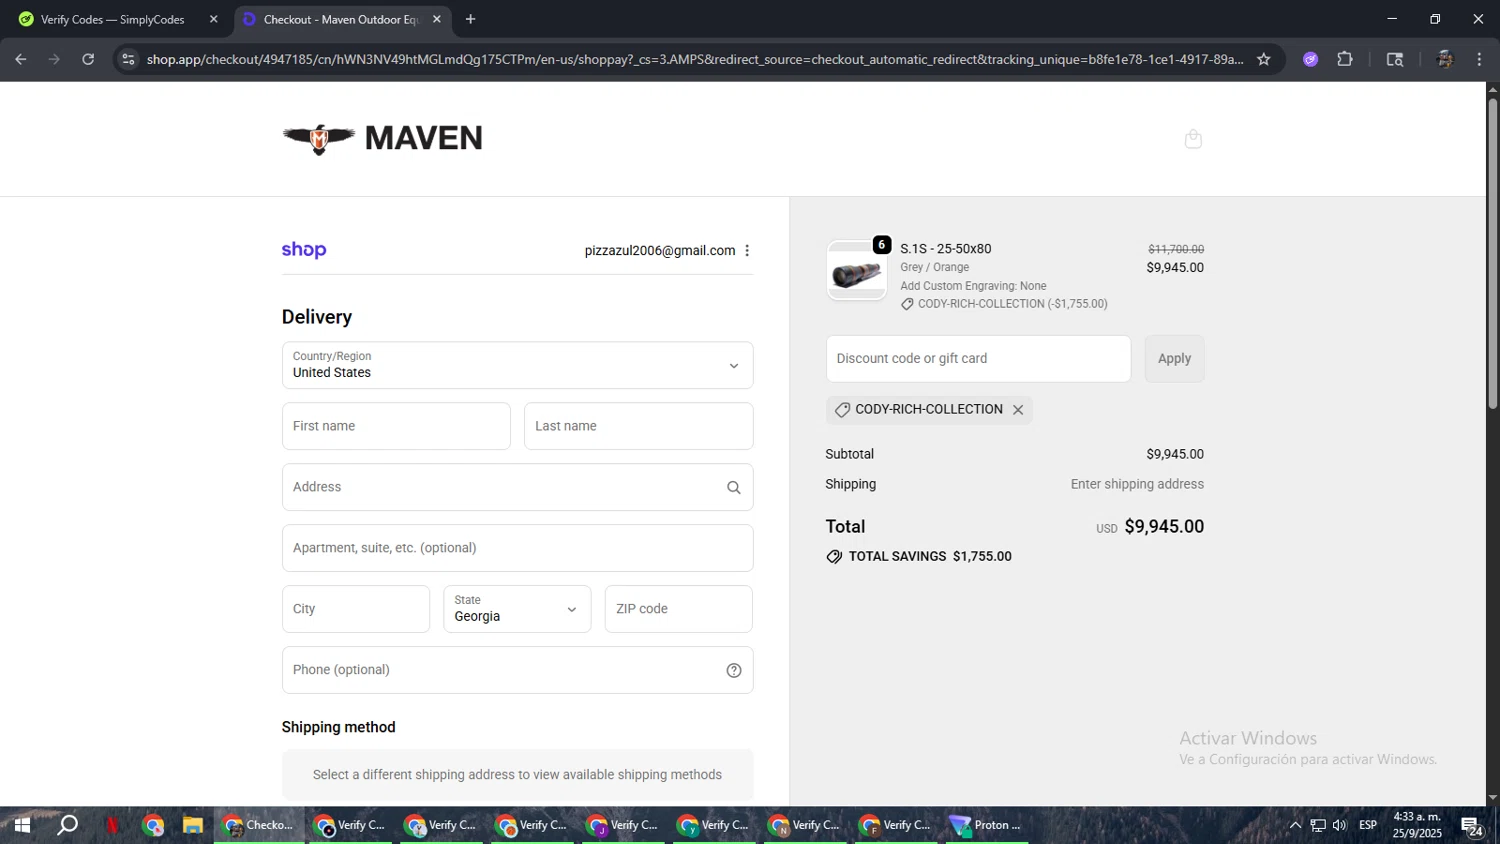Click the product title S.1S - 25-50x80

945,249
